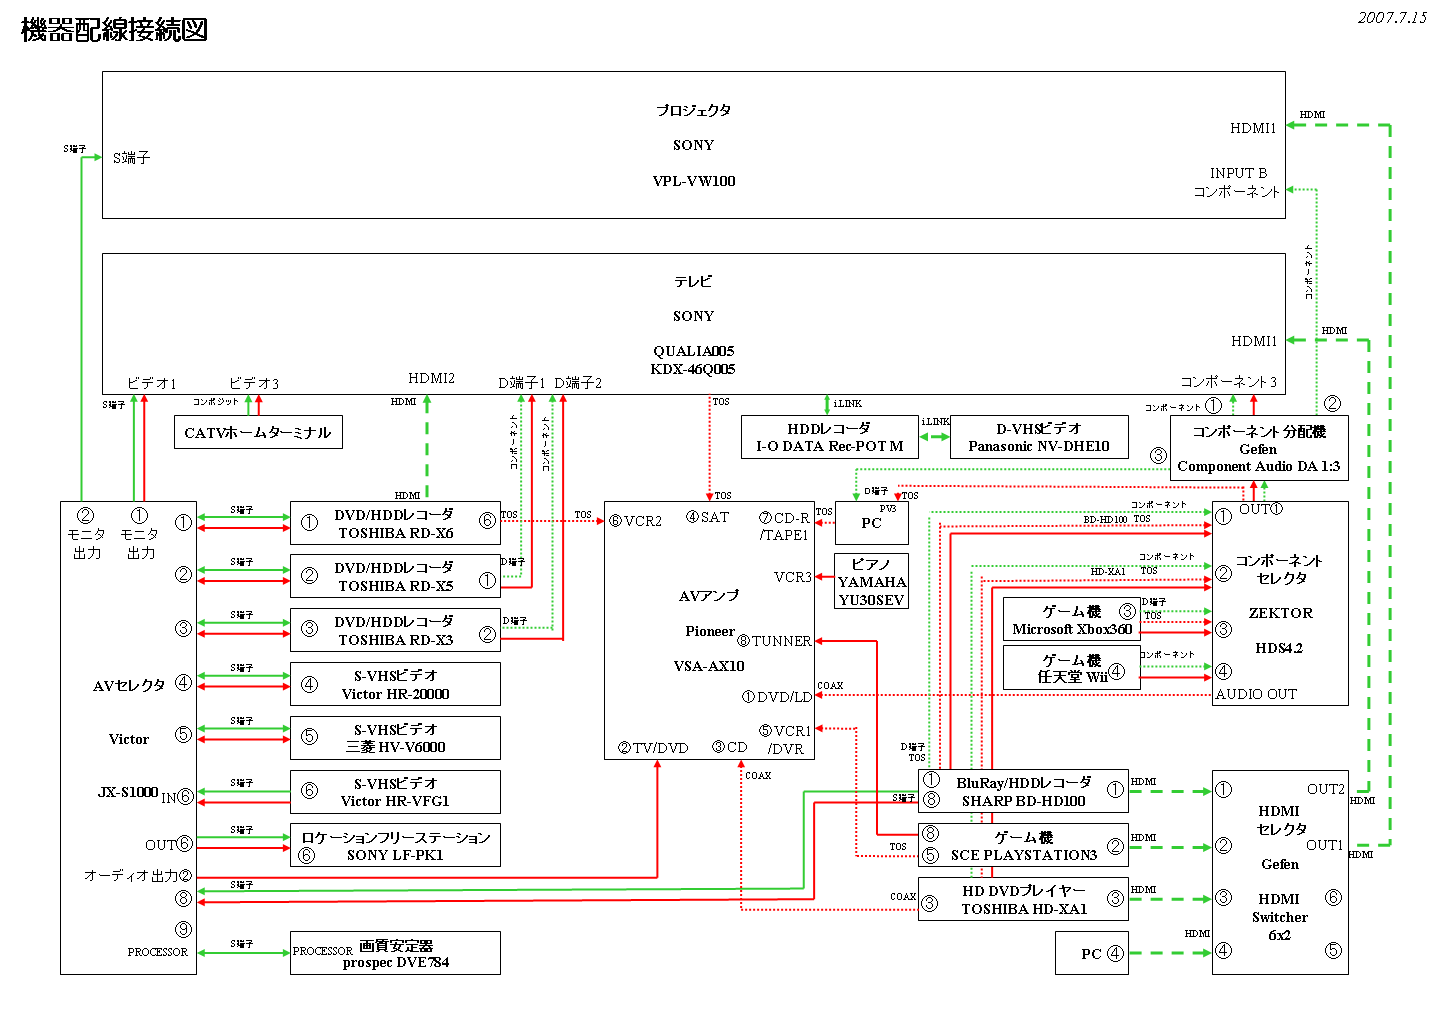Click the Gefen Component Audio DA 1:3 box
This screenshot has height=1024, width=1440.
click(1258, 449)
